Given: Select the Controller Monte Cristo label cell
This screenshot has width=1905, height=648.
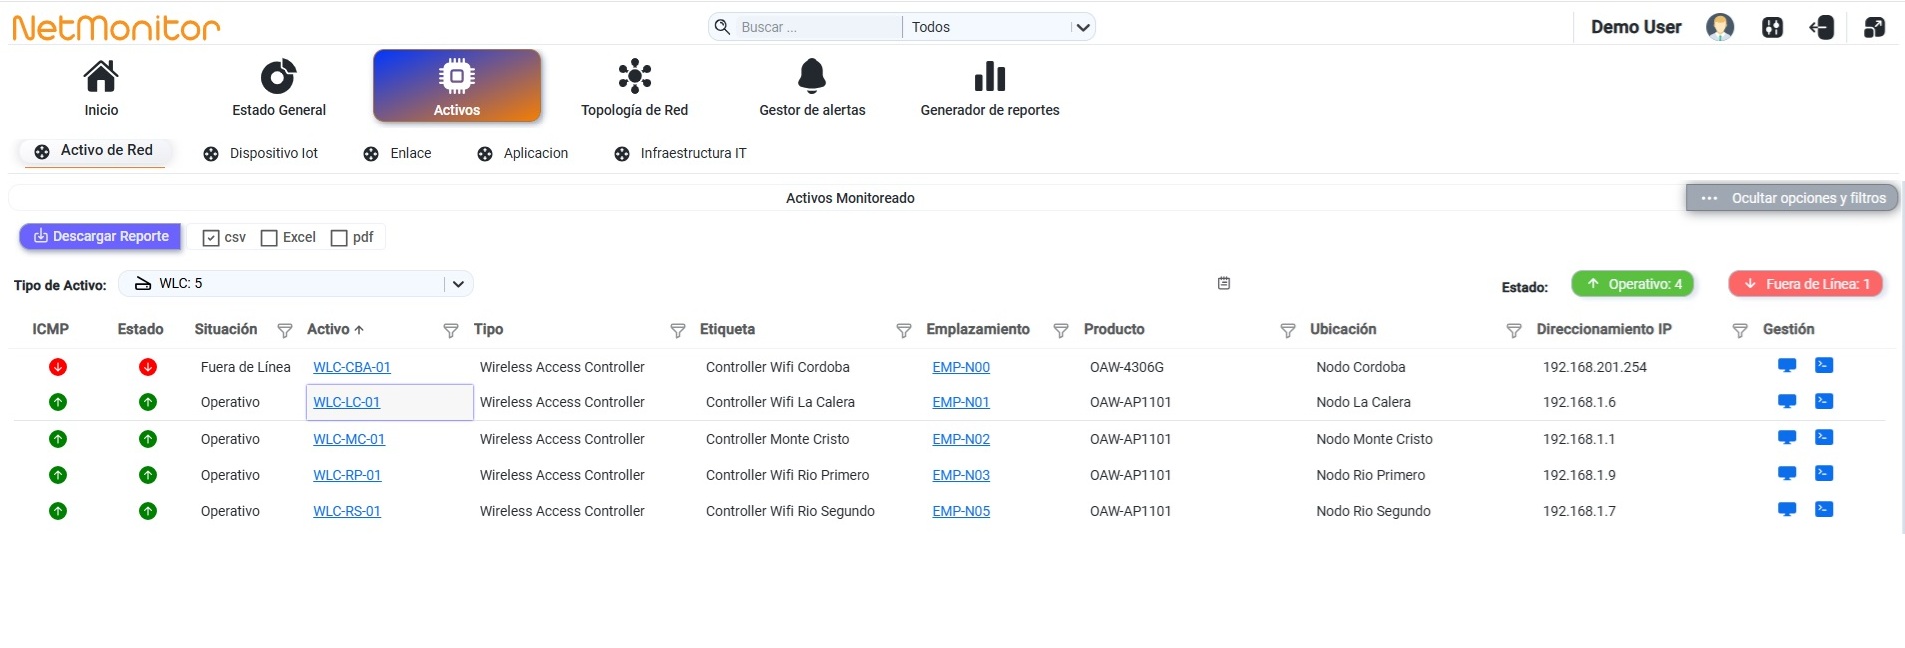Looking at the screenshot, I should coord(778,439).
